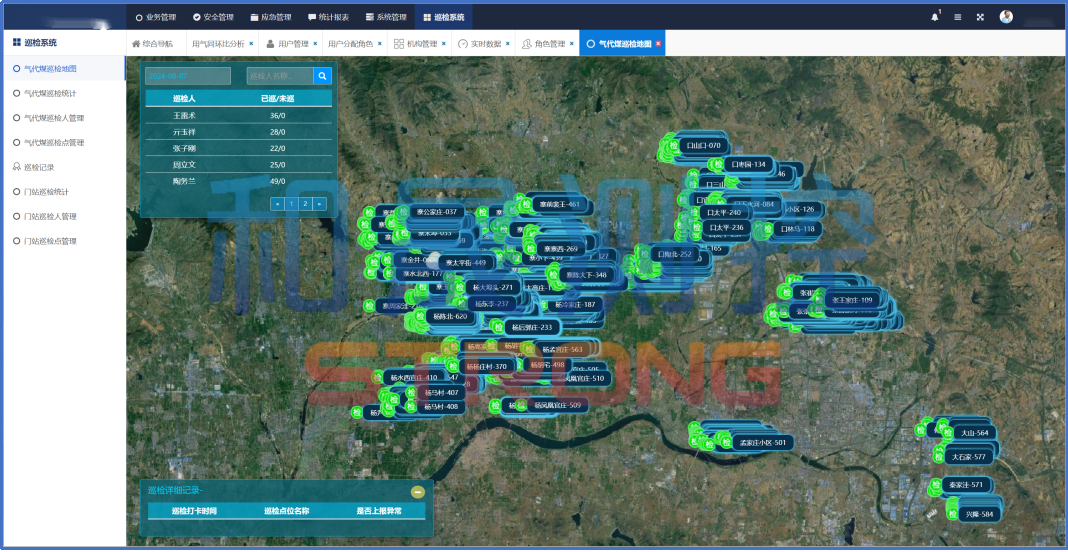Open 应急管理 in the top navigation
This screenshot has height=552, width=1068.
tap(270, 17)
